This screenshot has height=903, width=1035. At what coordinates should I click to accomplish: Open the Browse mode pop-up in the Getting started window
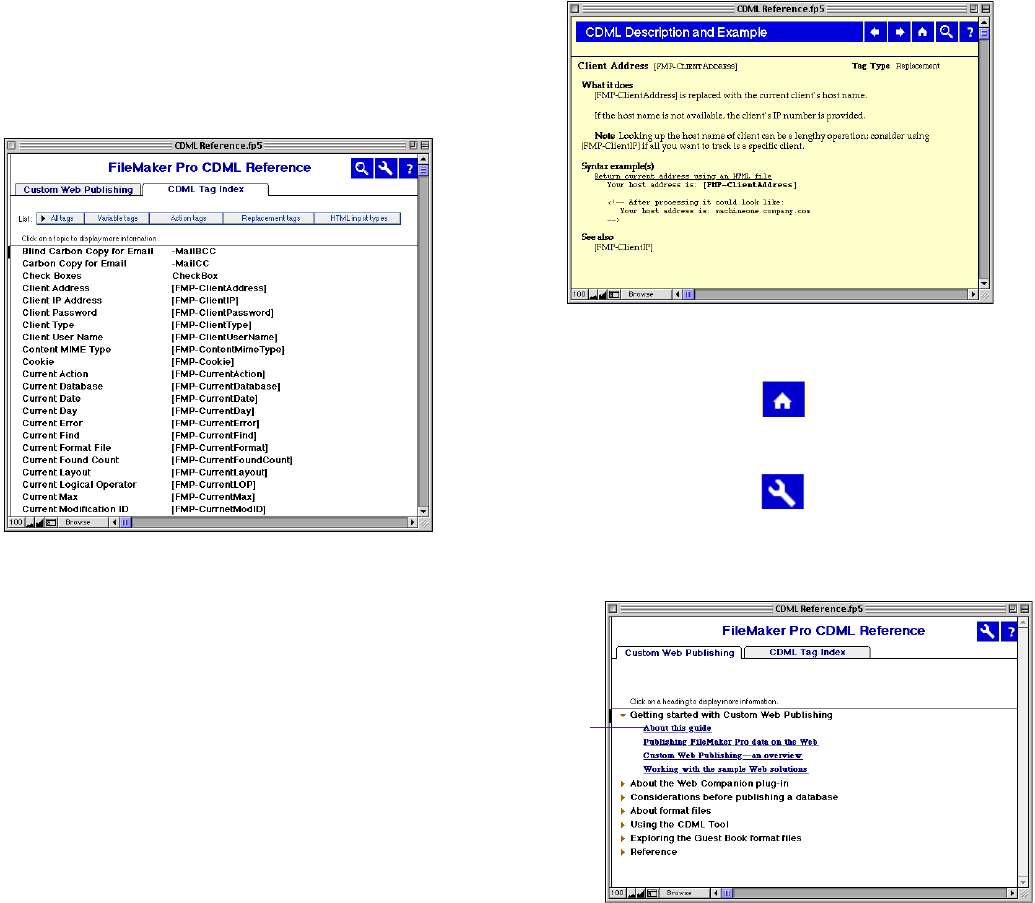pyautogui.click(x=684, y=892)
